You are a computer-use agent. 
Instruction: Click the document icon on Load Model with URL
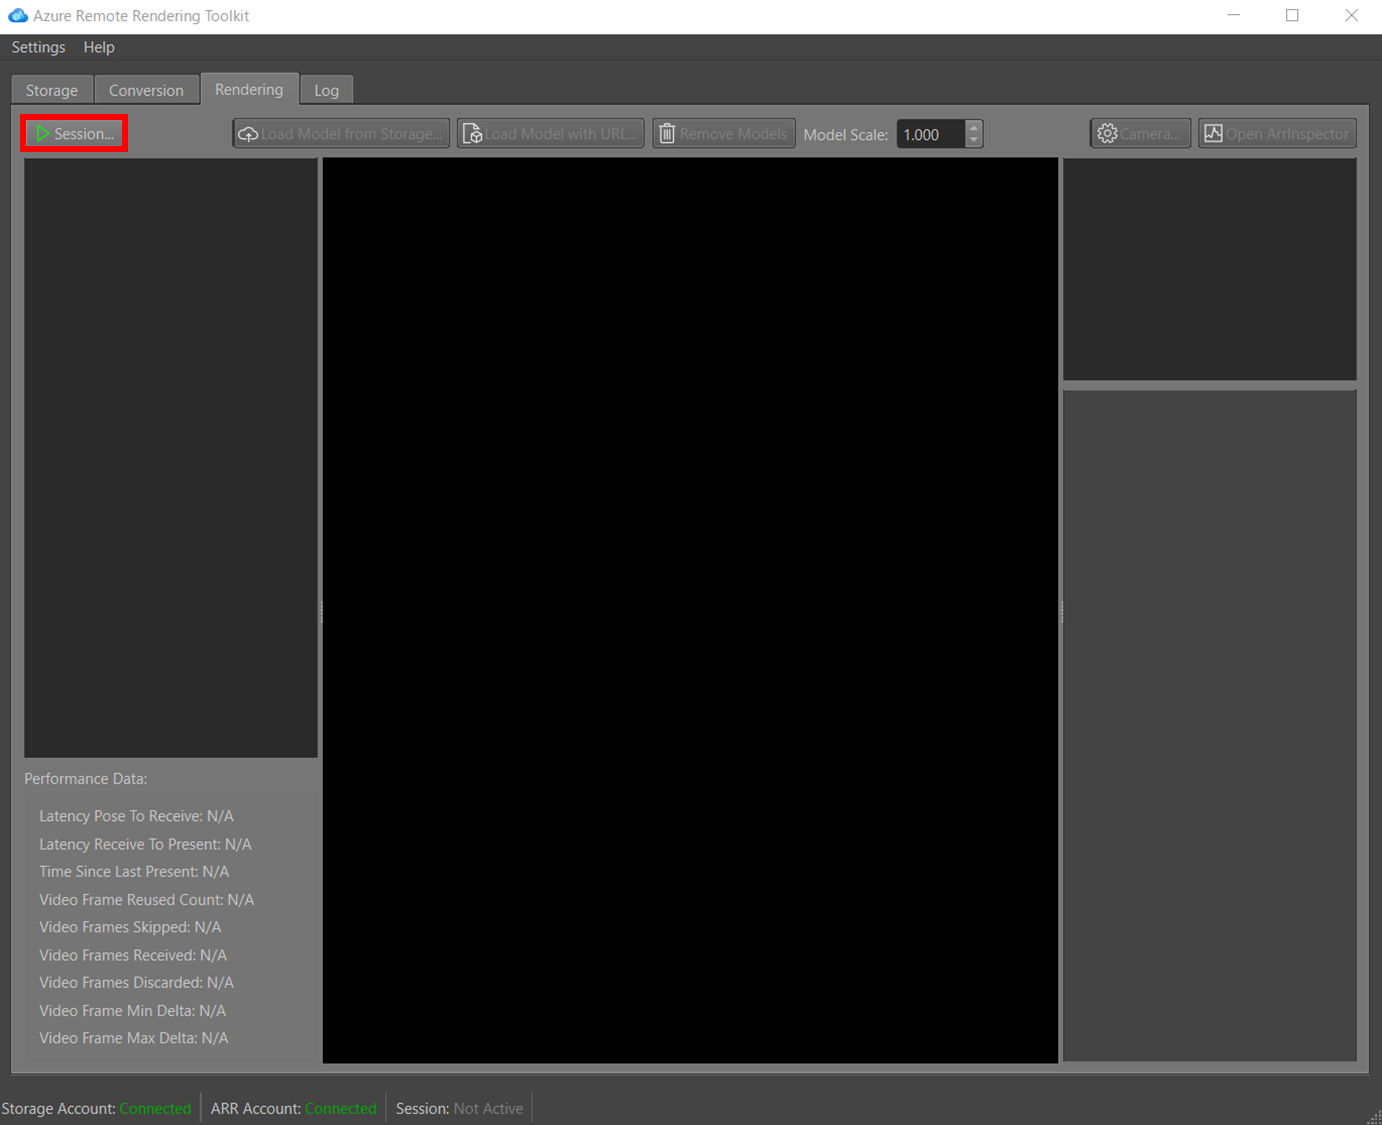click(472, 133)
